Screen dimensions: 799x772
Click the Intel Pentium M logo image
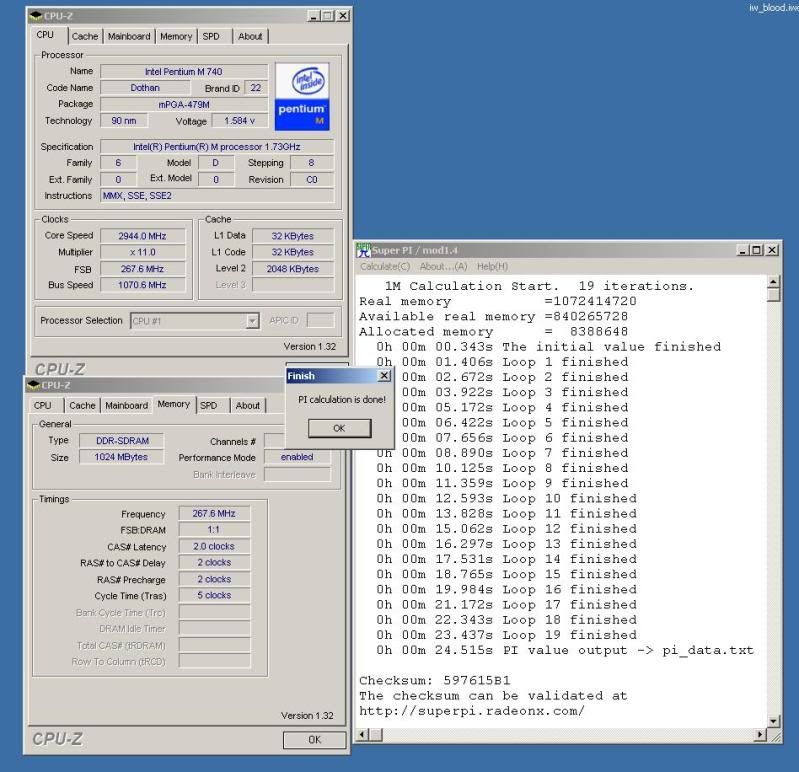tap(302, 97)
